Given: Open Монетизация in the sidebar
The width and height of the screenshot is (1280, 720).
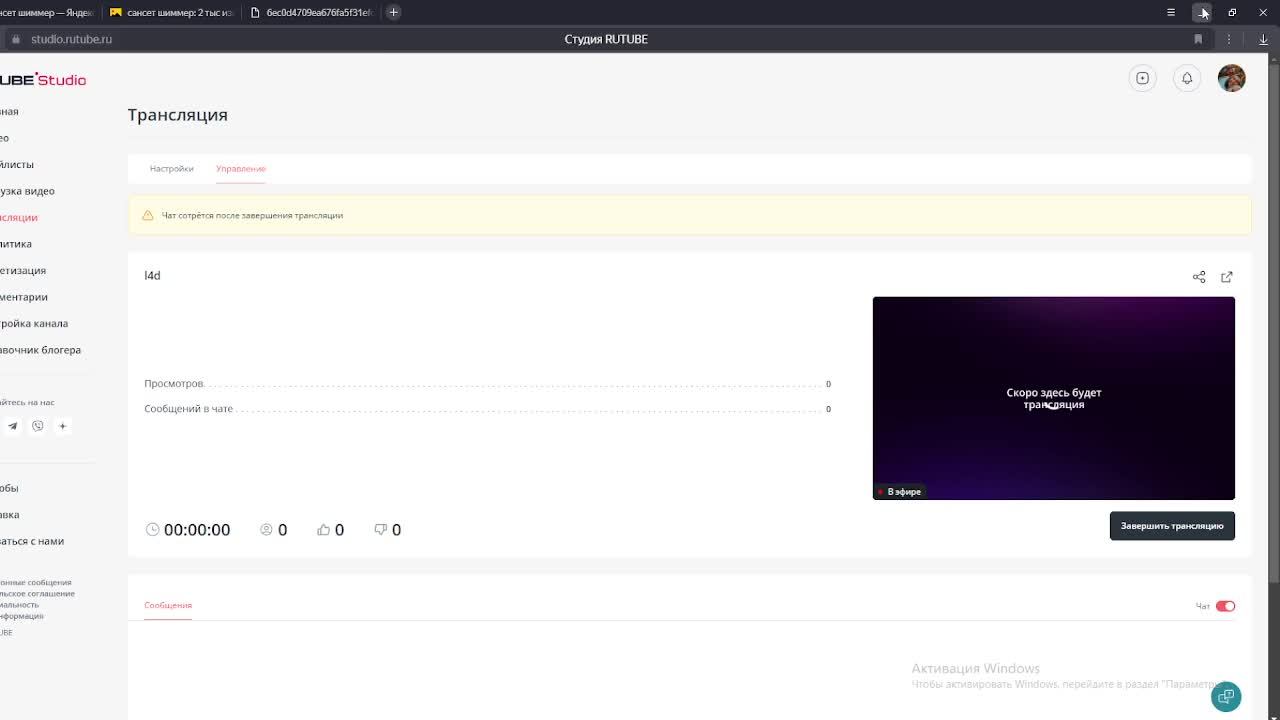Looking at the screenshot, I should [x=23, y=270].
